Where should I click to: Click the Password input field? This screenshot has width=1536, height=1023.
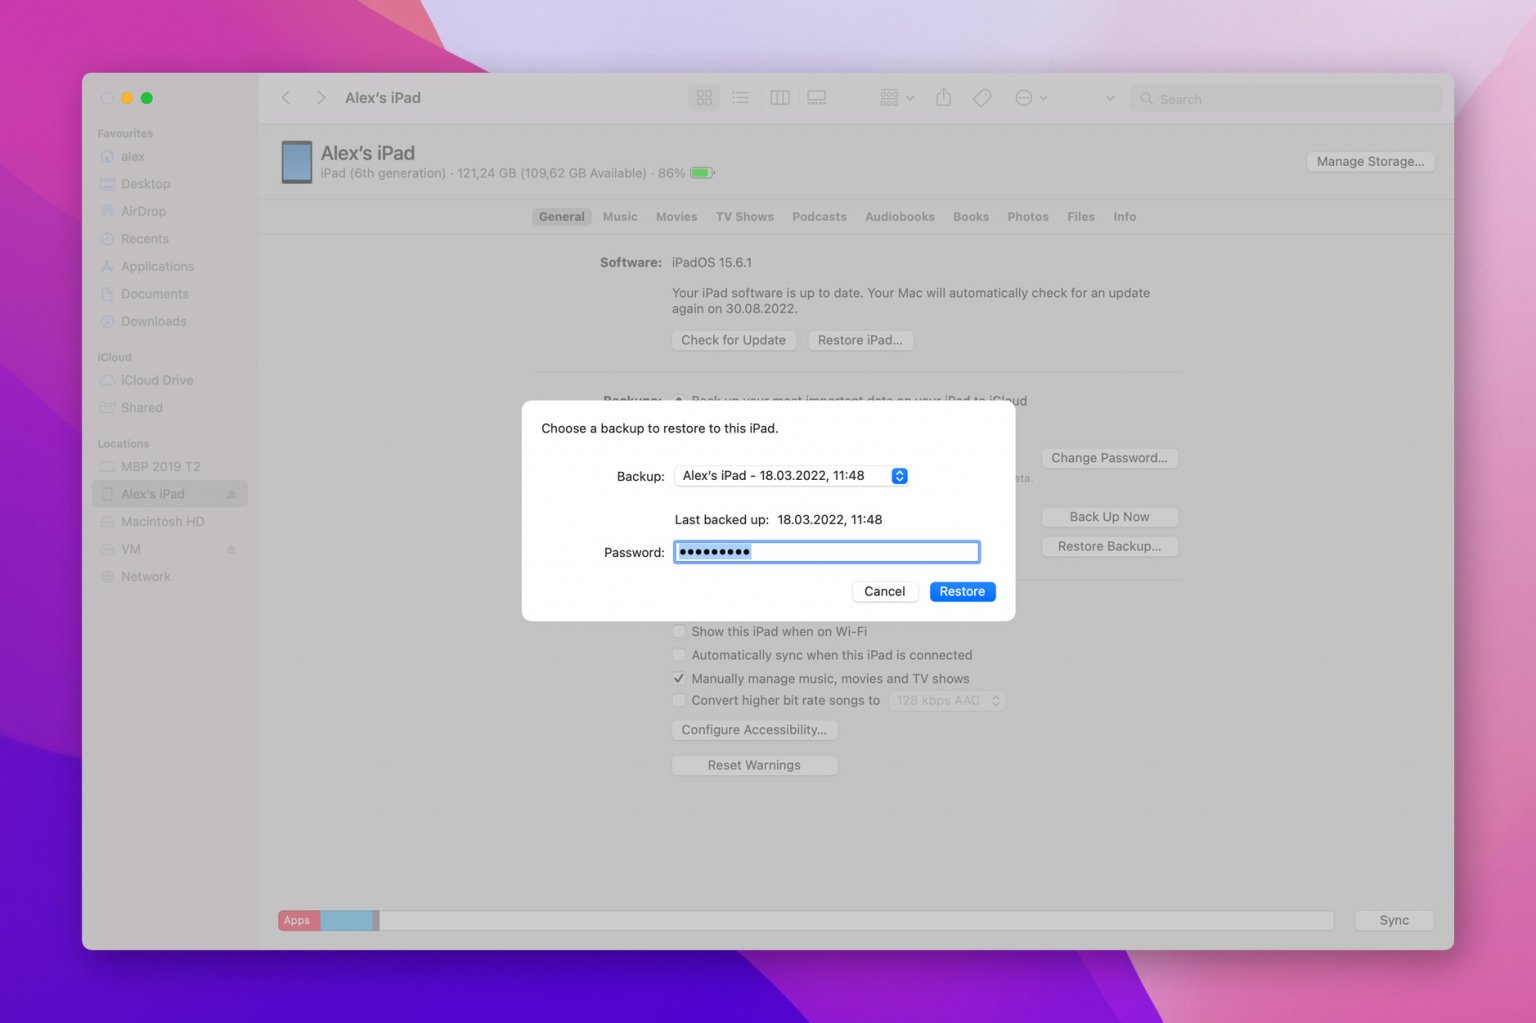(826, 551)
